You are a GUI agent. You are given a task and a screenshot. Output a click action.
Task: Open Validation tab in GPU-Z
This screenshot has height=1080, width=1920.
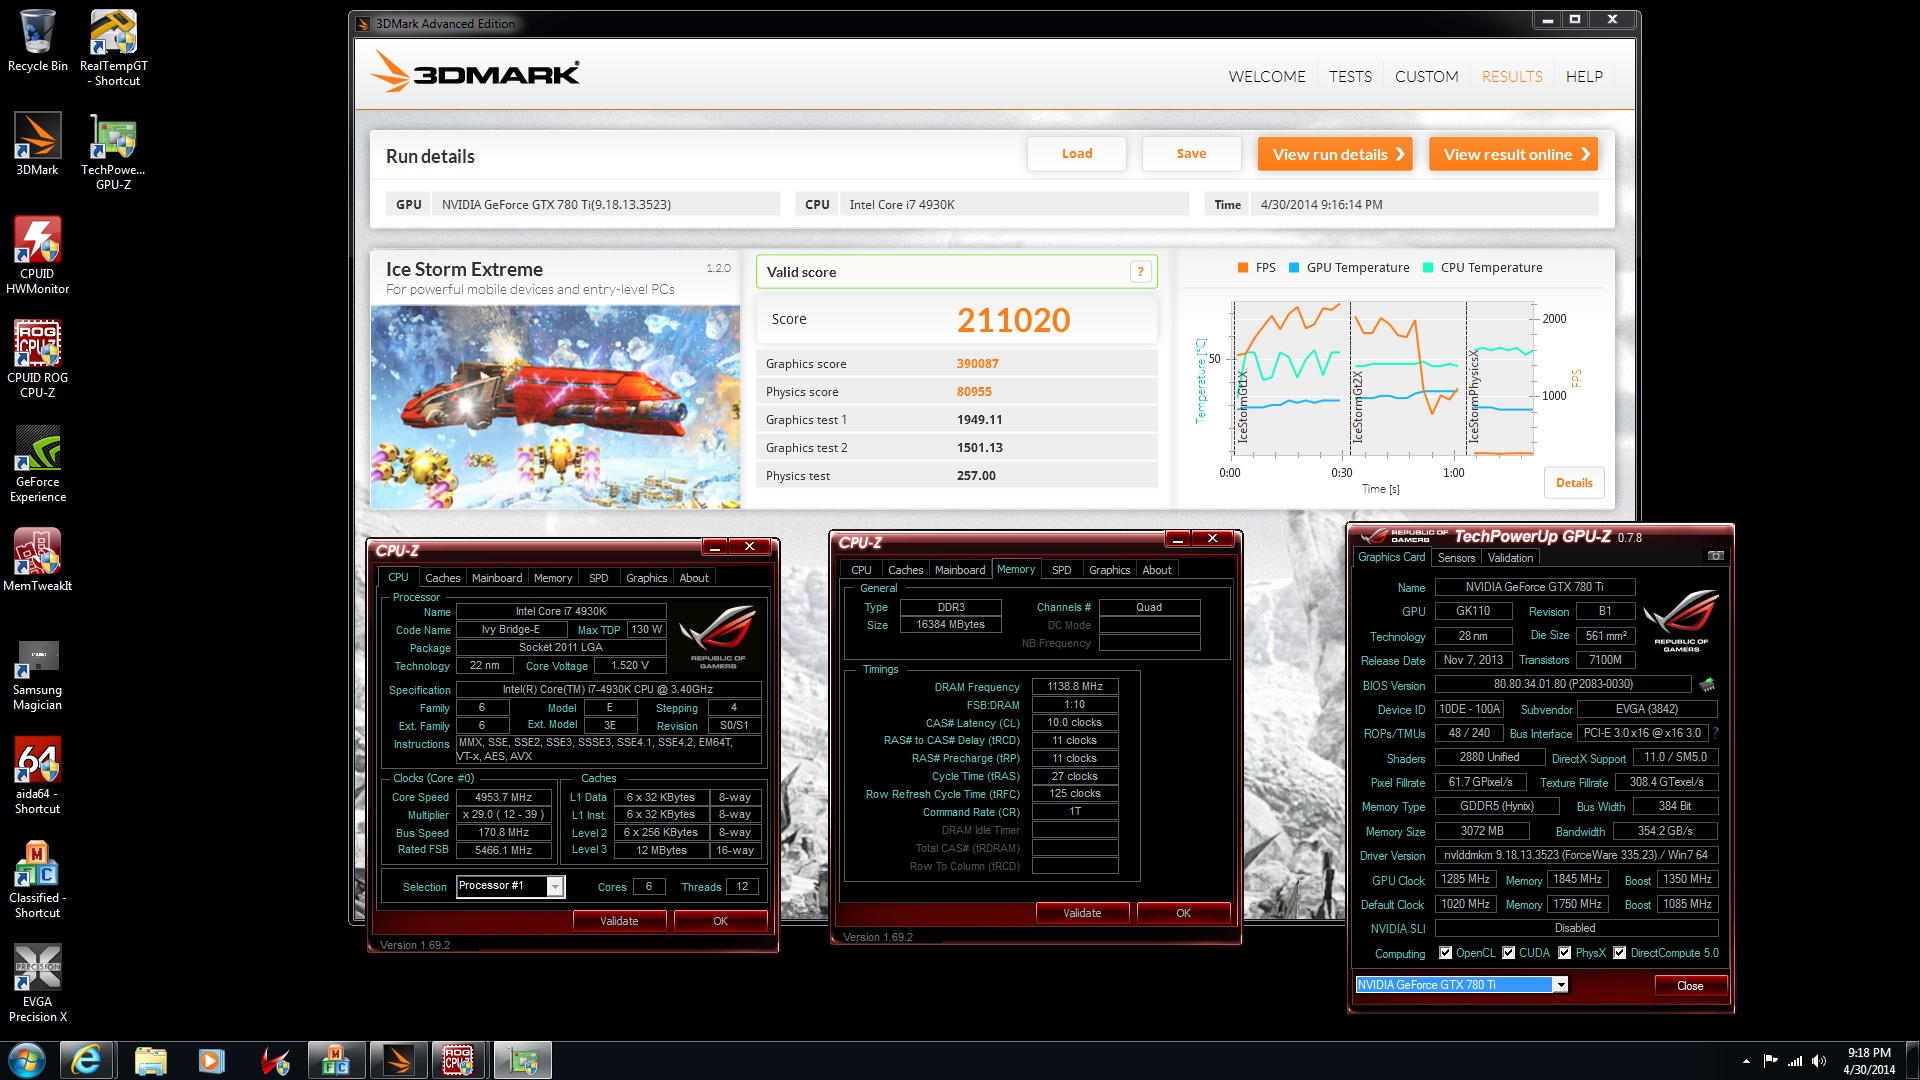(x=1510, y=558)
